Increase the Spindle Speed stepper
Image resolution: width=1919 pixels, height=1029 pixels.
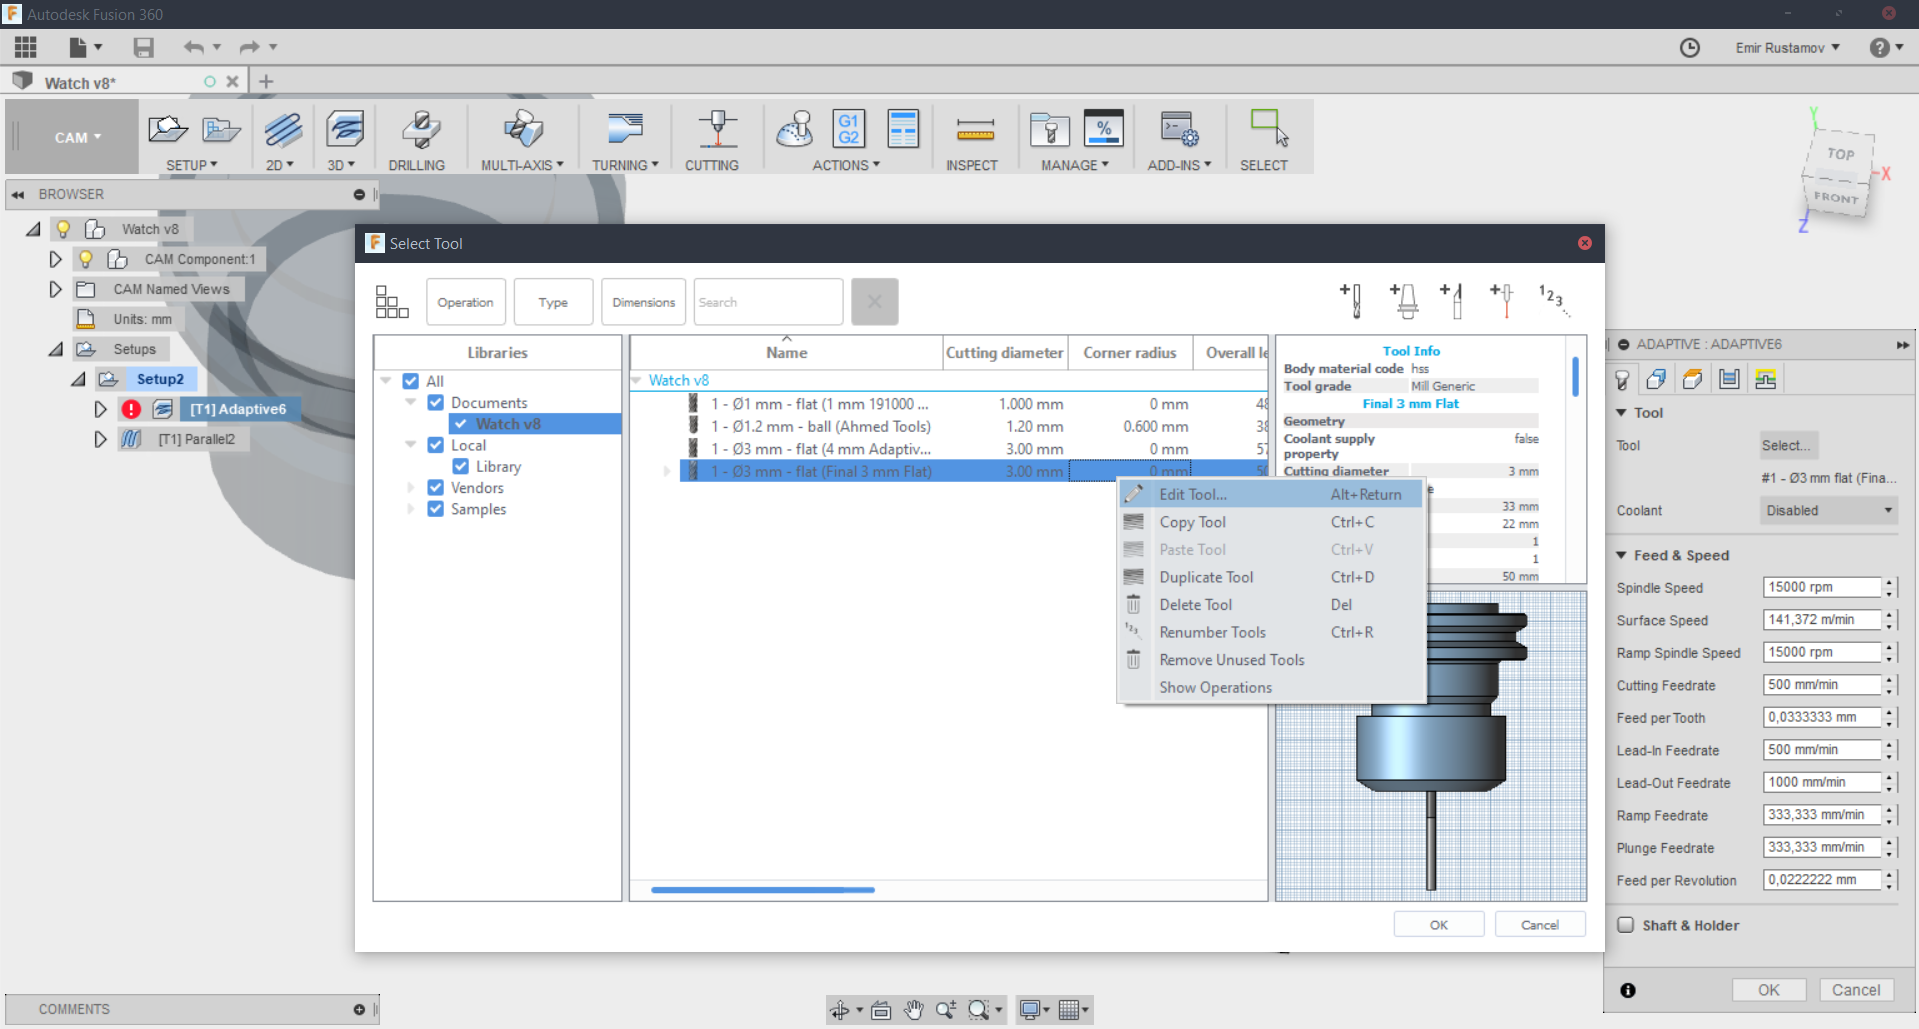click(x=1889, y=583)
